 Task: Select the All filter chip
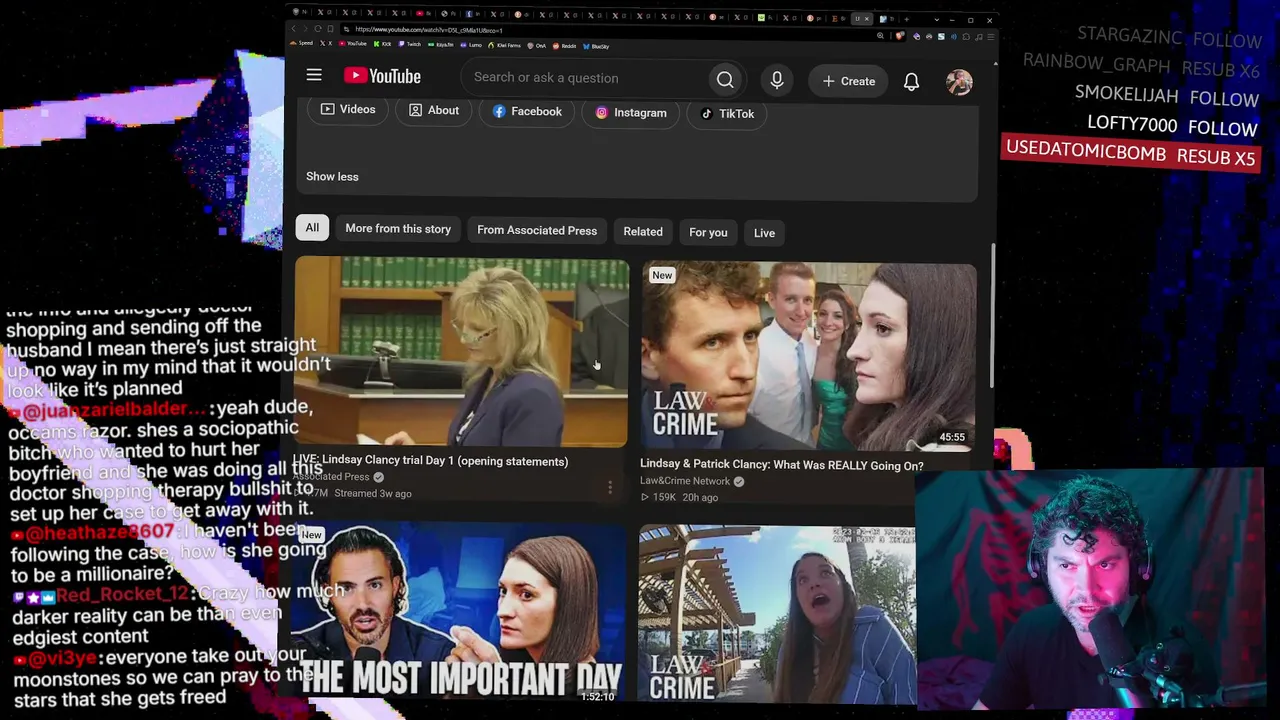point(312,228)
